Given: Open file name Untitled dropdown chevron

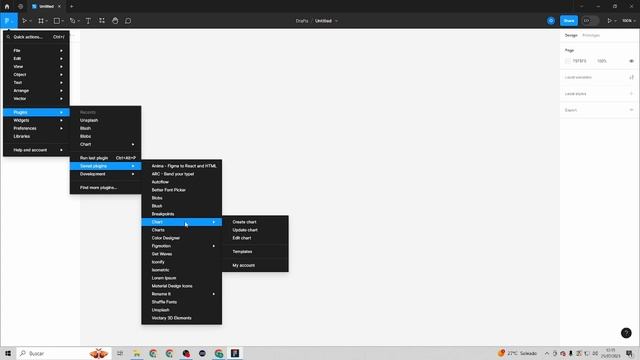Looking at the screenshot, I should pos(336,21).
